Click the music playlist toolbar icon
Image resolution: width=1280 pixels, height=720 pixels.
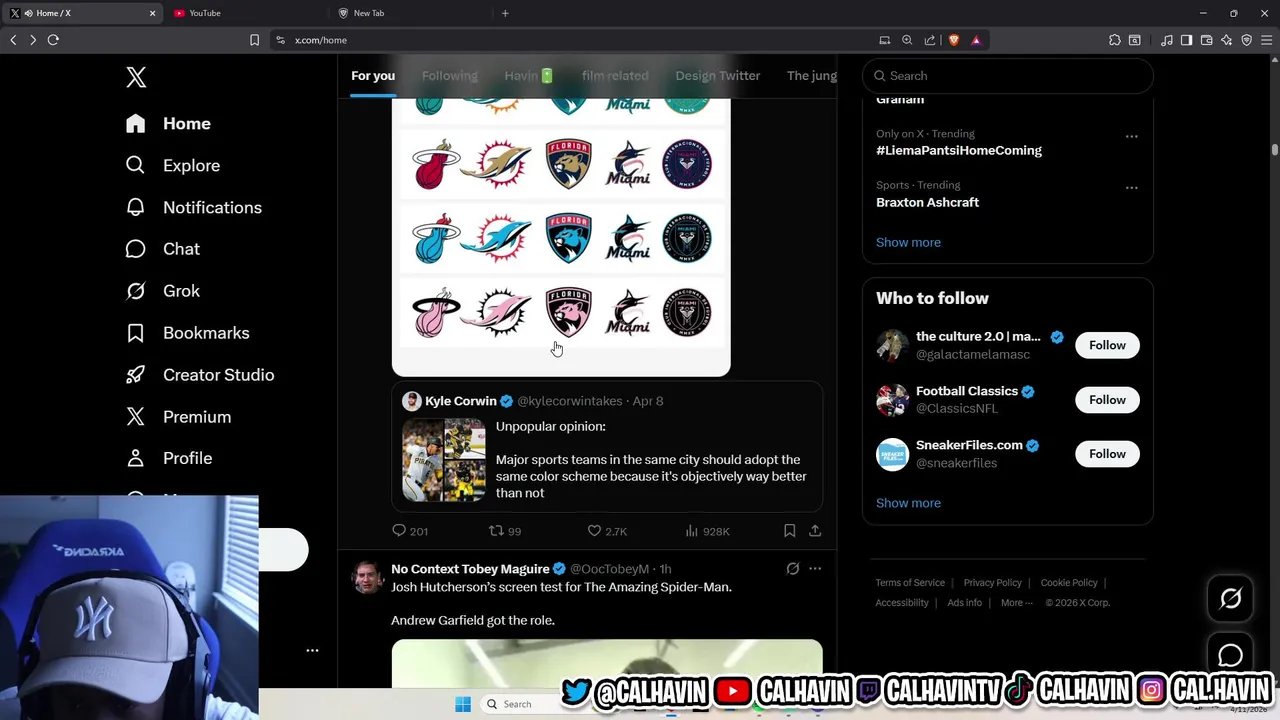[x=1167, y=40]
